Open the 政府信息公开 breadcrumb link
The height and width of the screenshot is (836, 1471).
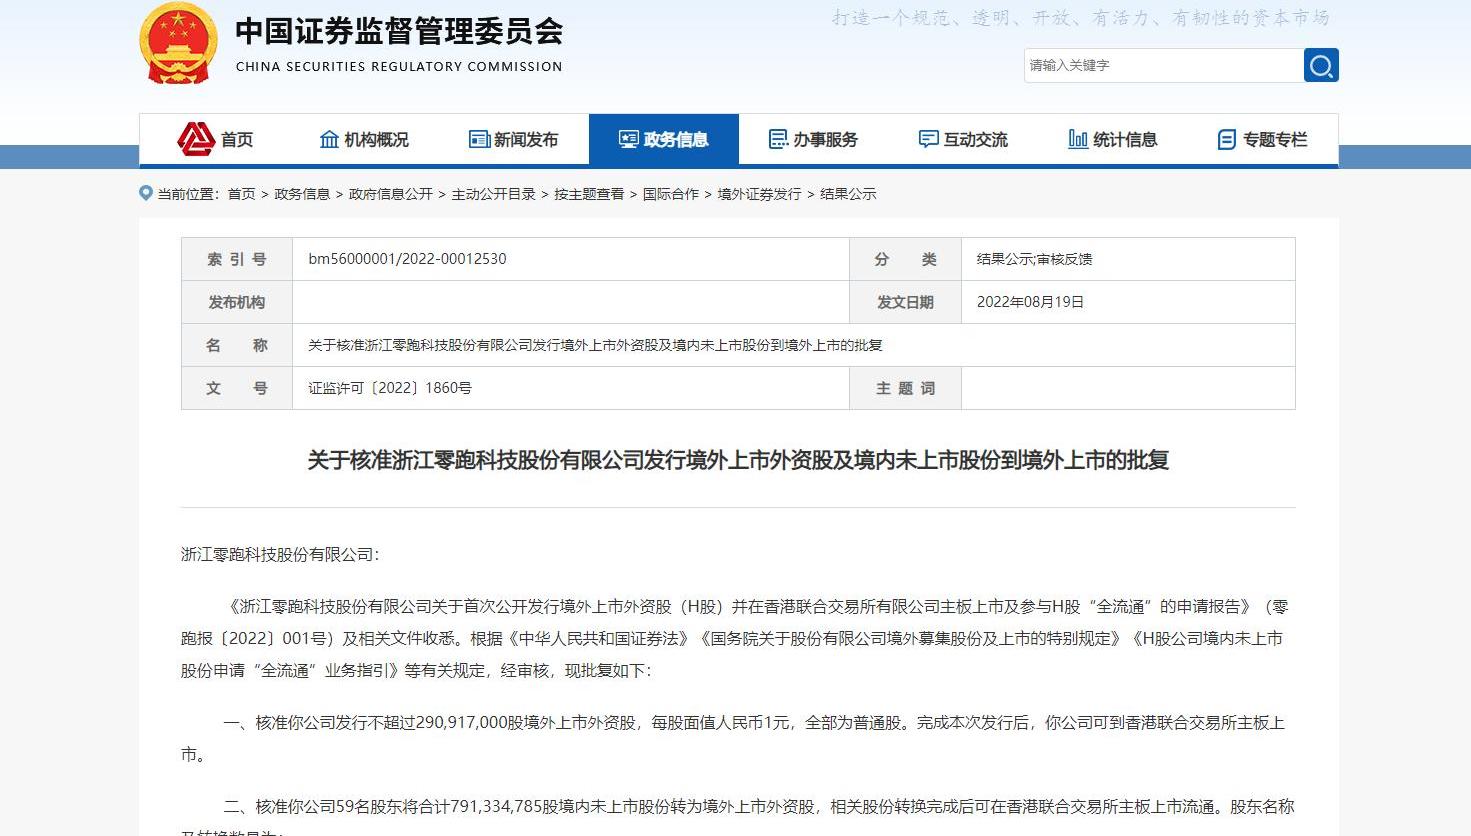390,194
